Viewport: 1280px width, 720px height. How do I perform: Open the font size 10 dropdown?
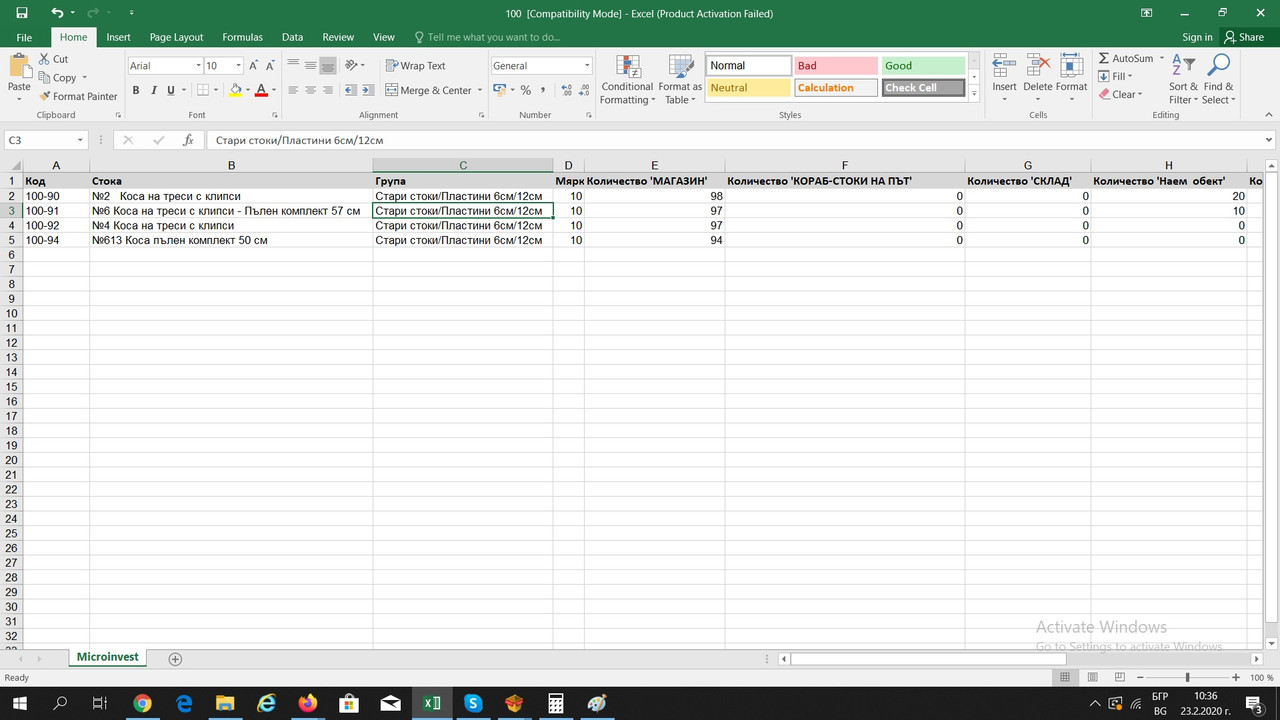click(238, 66)
